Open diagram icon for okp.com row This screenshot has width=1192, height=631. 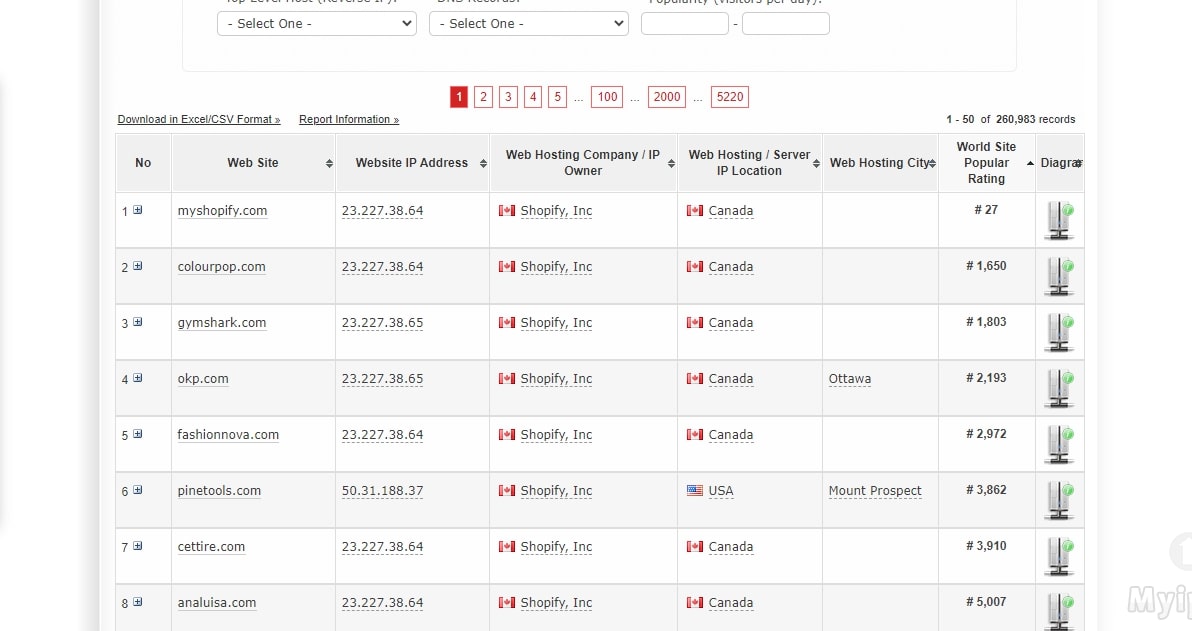point(1059,388)
